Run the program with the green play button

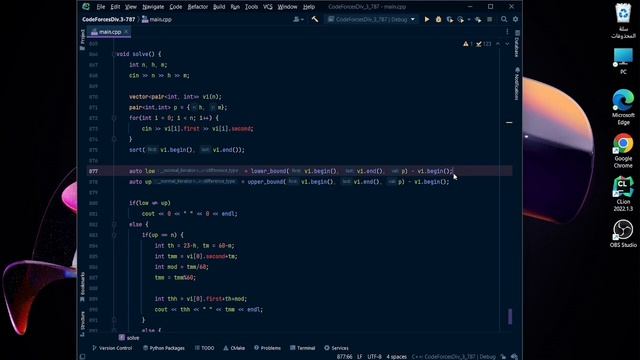427,19
